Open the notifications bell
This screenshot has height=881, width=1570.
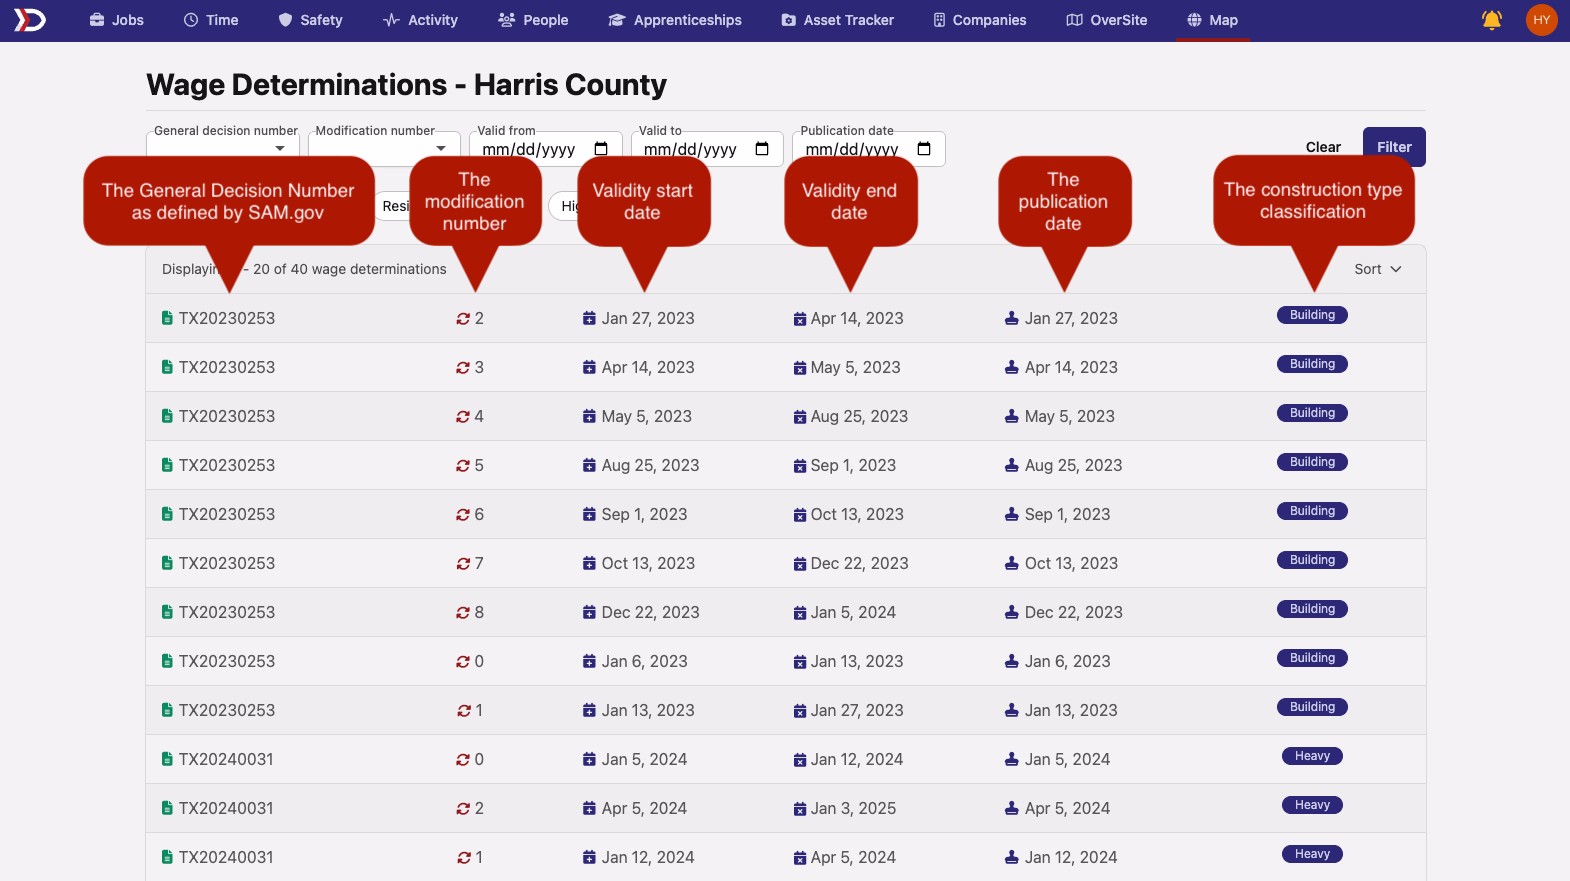pos(1491,20)
